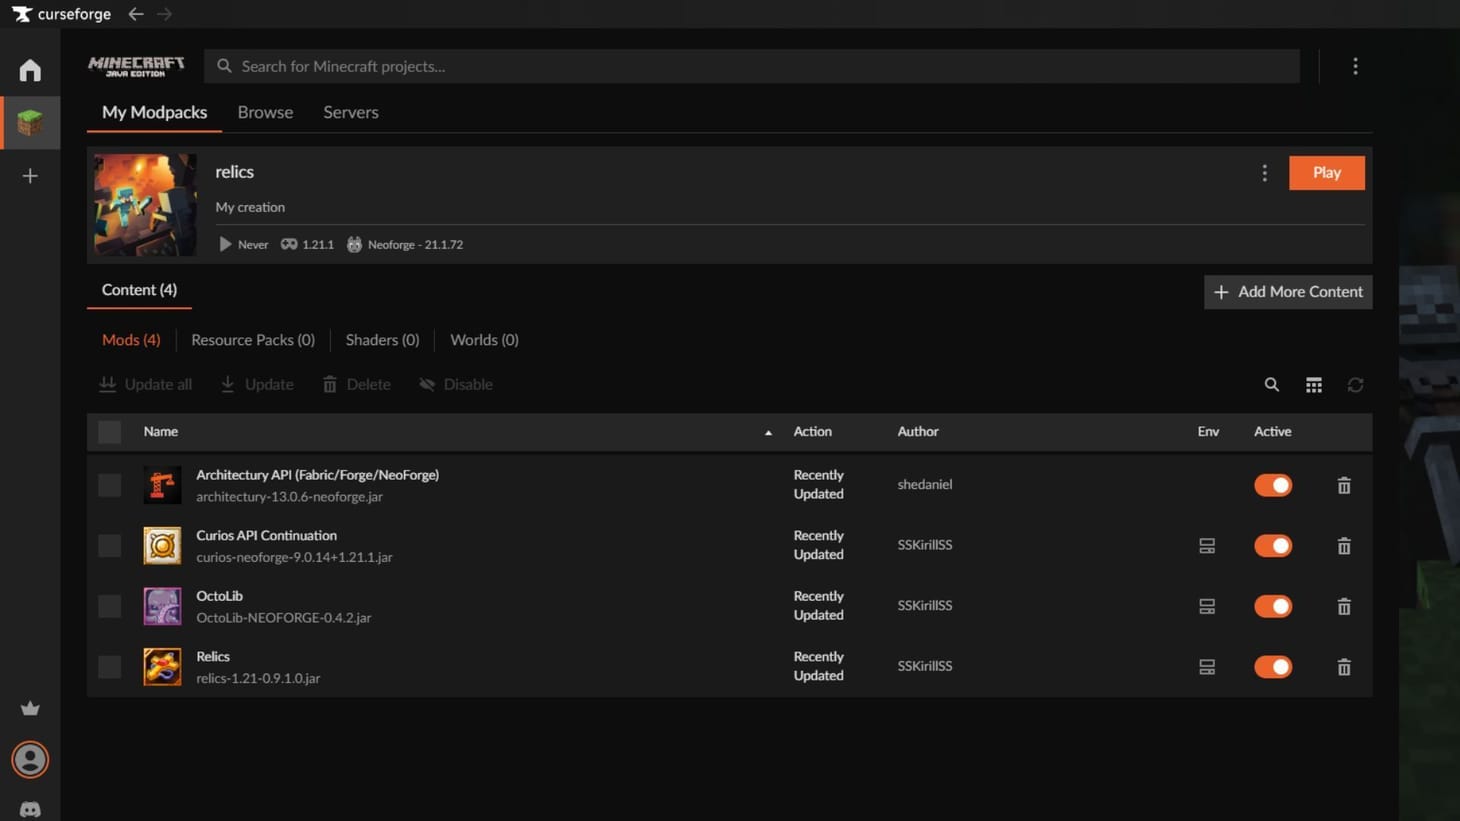Delete the Relics mod with trash icon

(1344, 666)
